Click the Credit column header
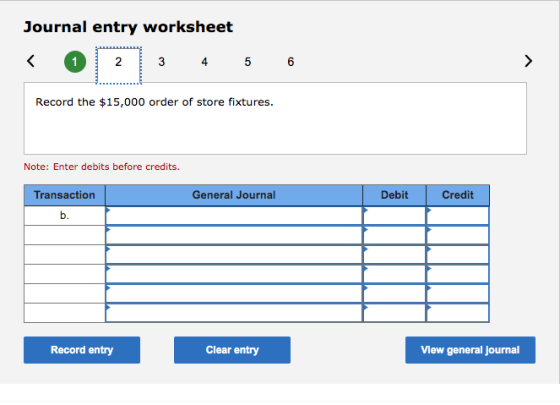The width and height of the screenshot is (560, 405). (458, 195)
